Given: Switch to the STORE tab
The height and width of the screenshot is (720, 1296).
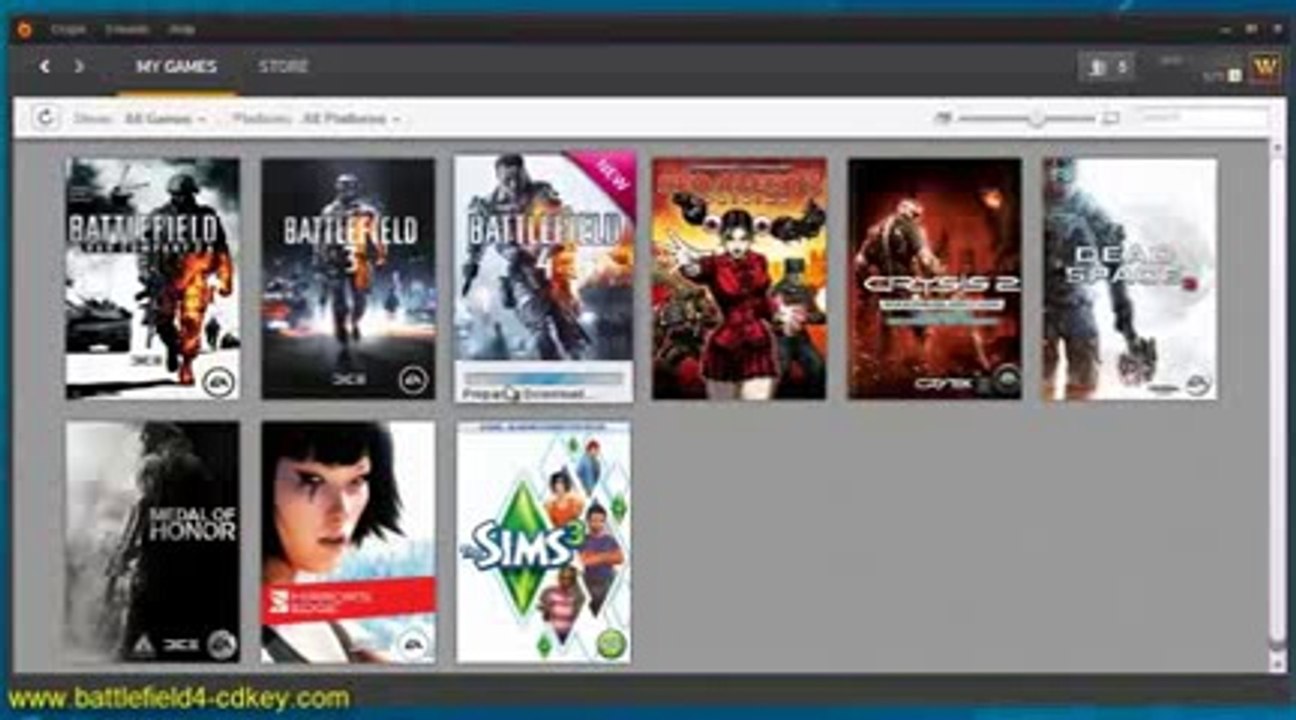Looking at the screenshot, I should coord(283,67).
